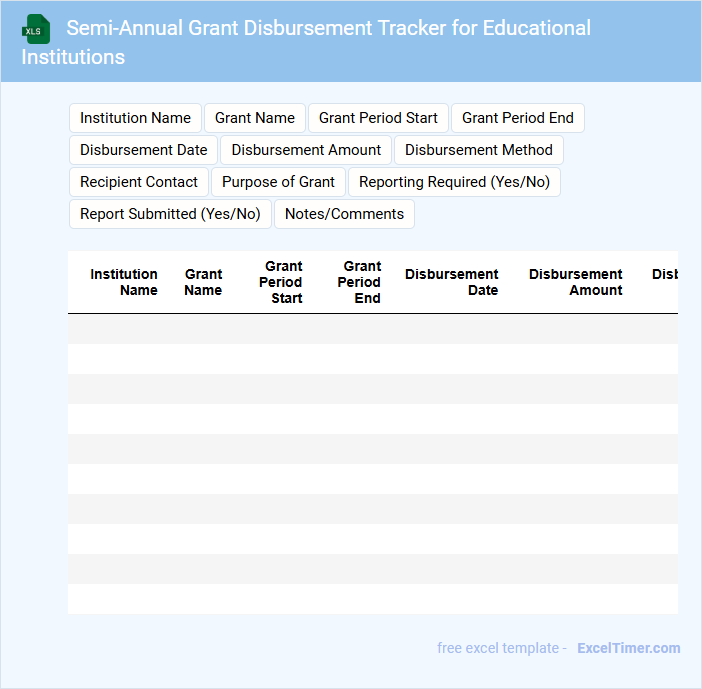The width and height of the screenshot is (702, 689).
Task: Select the Notes/Comments tag
Action: (x=344, y=214)
